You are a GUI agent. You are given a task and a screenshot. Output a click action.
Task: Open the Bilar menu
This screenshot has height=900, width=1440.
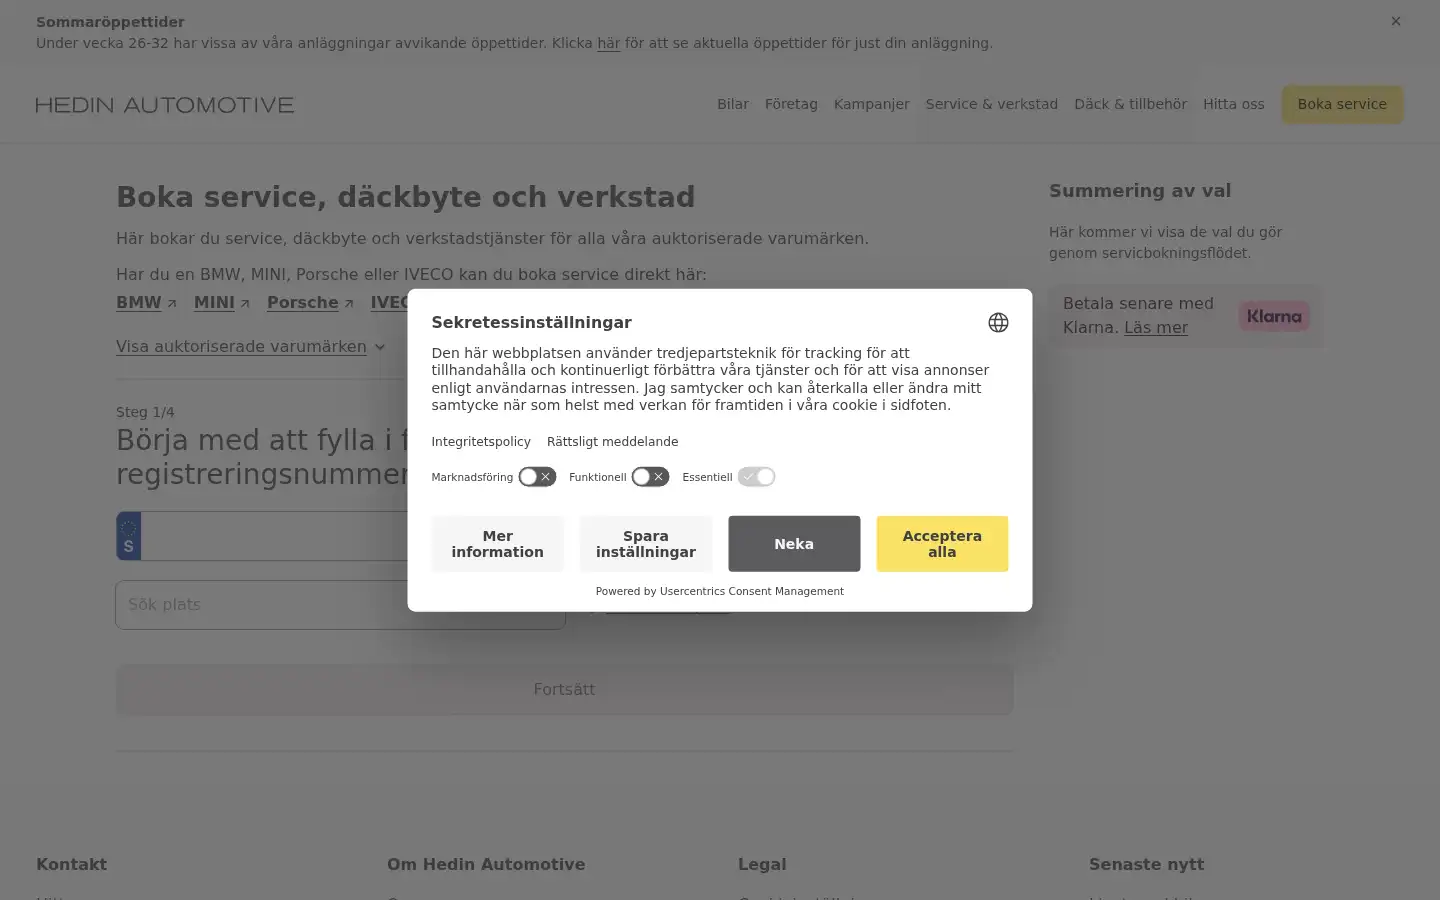[x=733, y=104]
